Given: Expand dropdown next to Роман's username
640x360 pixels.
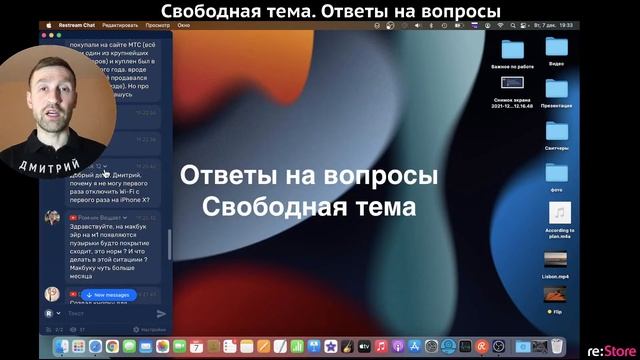Looking at the screenshot, I should (x=125, y=218).
